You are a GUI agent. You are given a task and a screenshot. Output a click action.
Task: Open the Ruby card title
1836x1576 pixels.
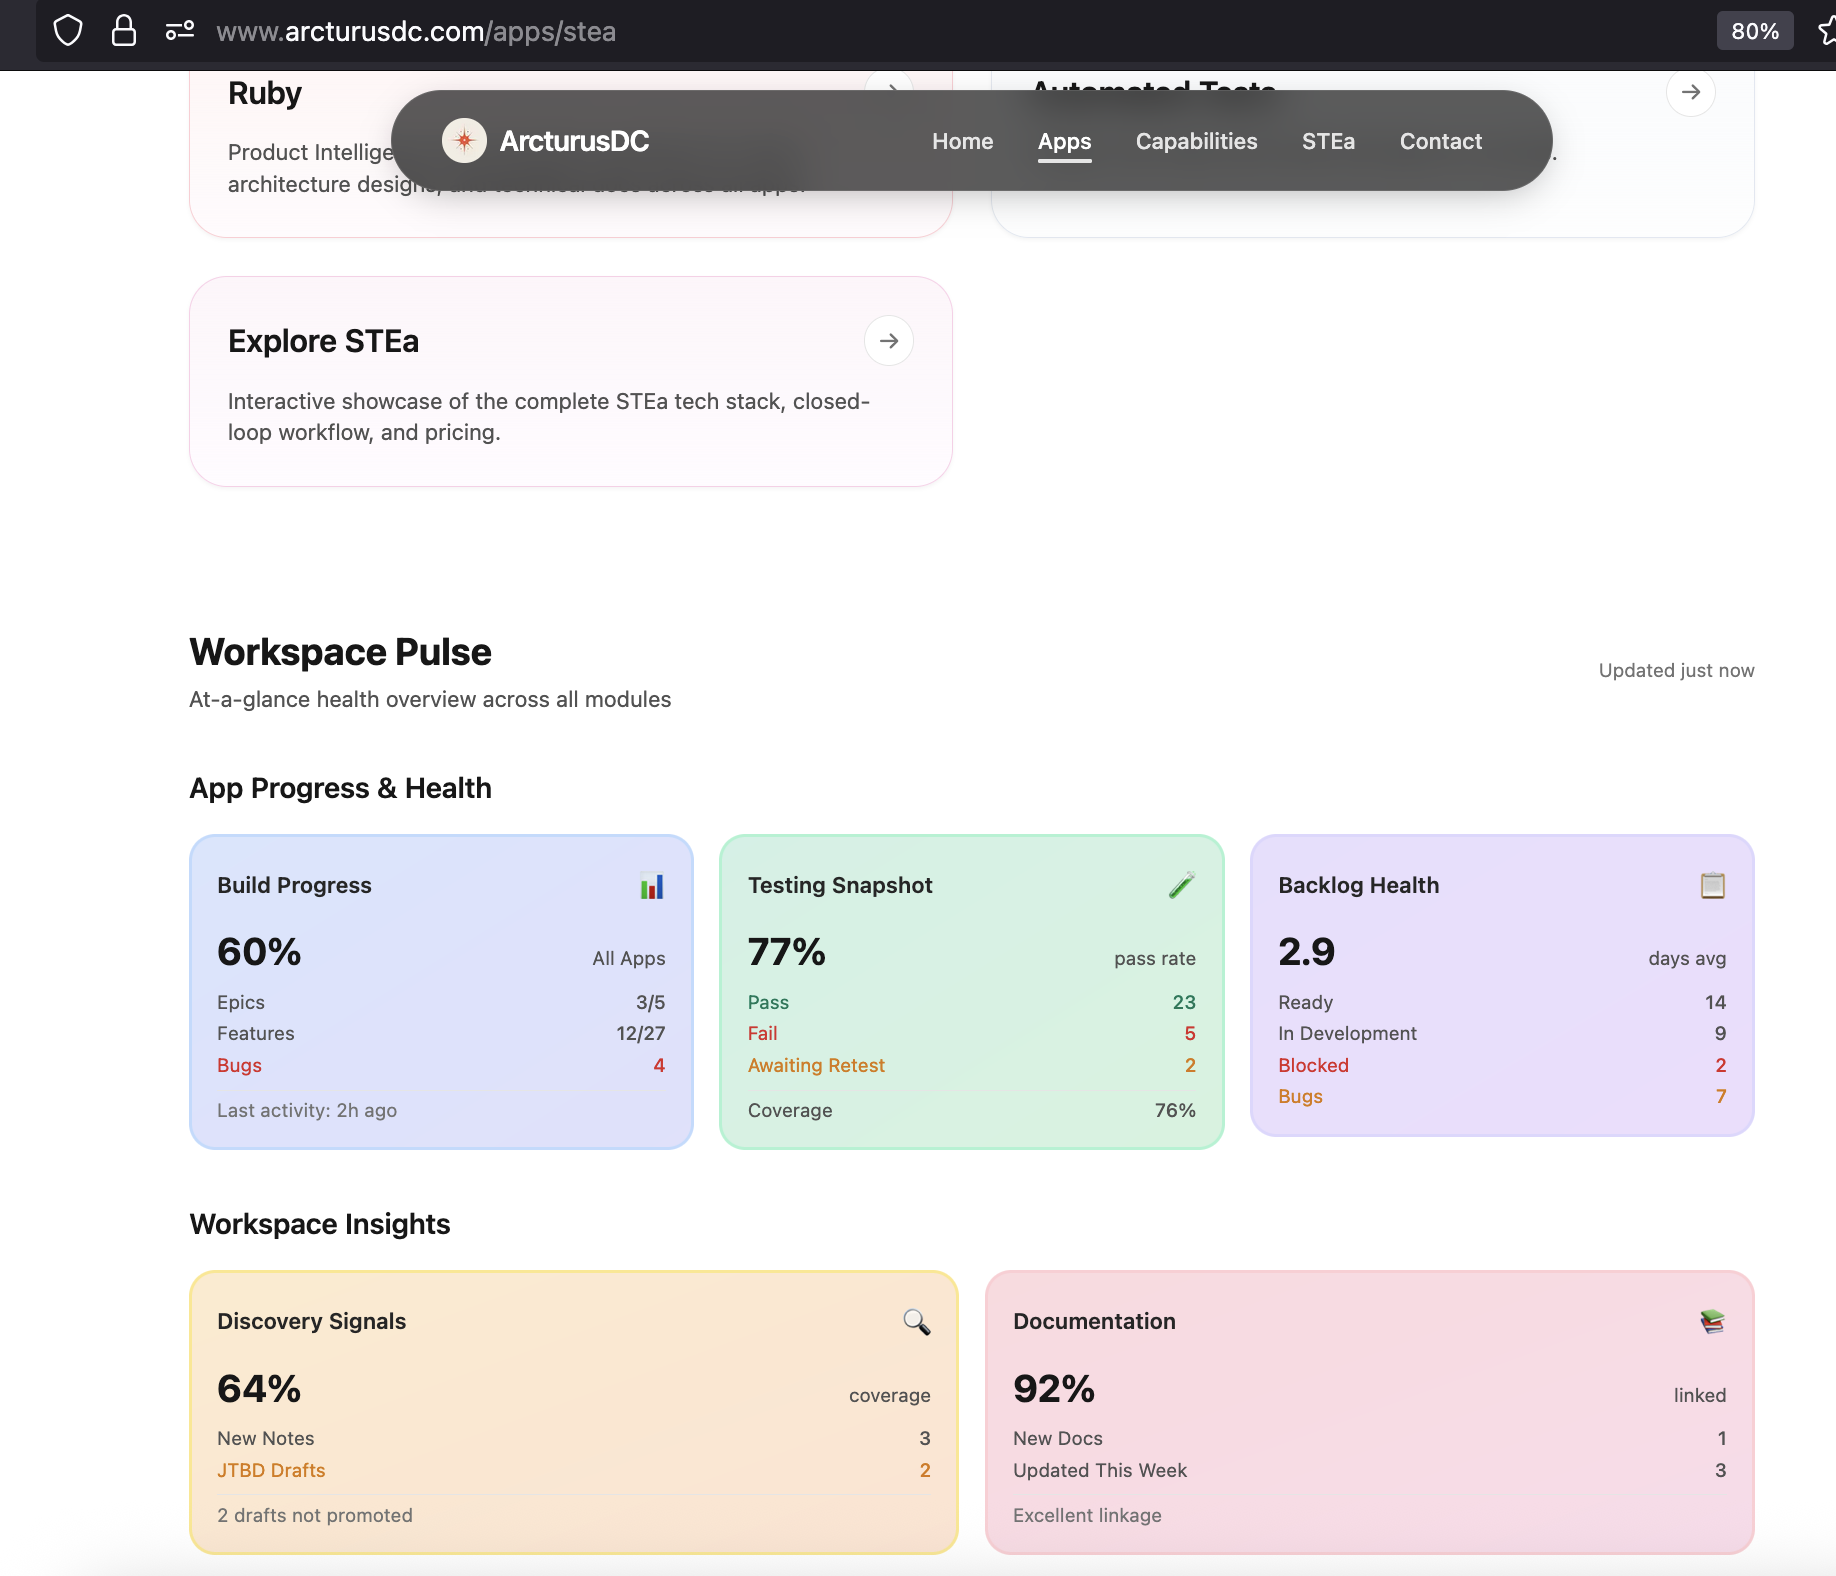pyautogui.click(x=265, y=93)
